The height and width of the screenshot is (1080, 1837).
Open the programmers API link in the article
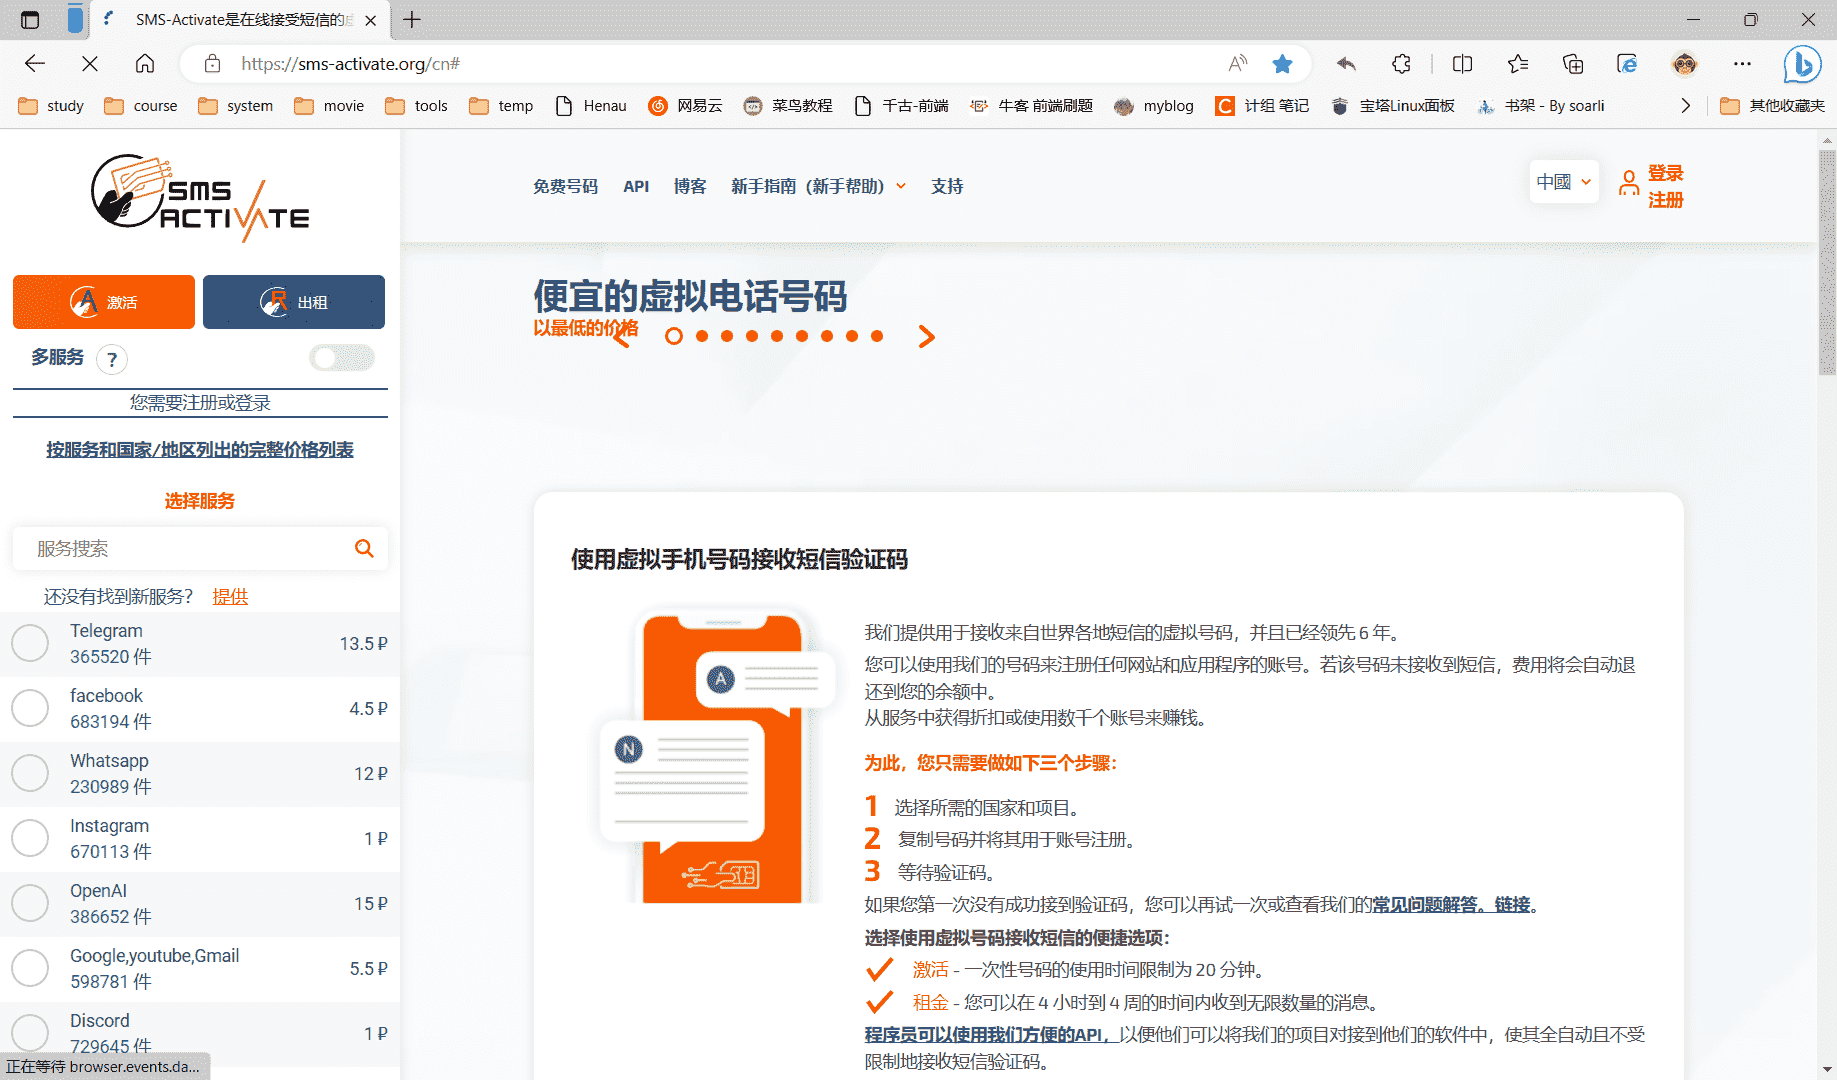990,1034
